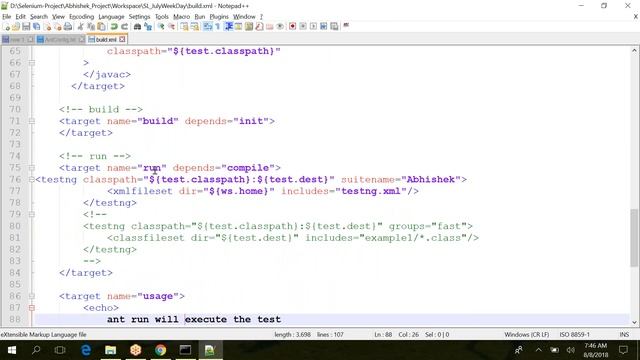Image resolution: width=640 pixels, height=360 pixels.
Task: Undo last edit with green arrow icon
Action: (x=114, y=26)
